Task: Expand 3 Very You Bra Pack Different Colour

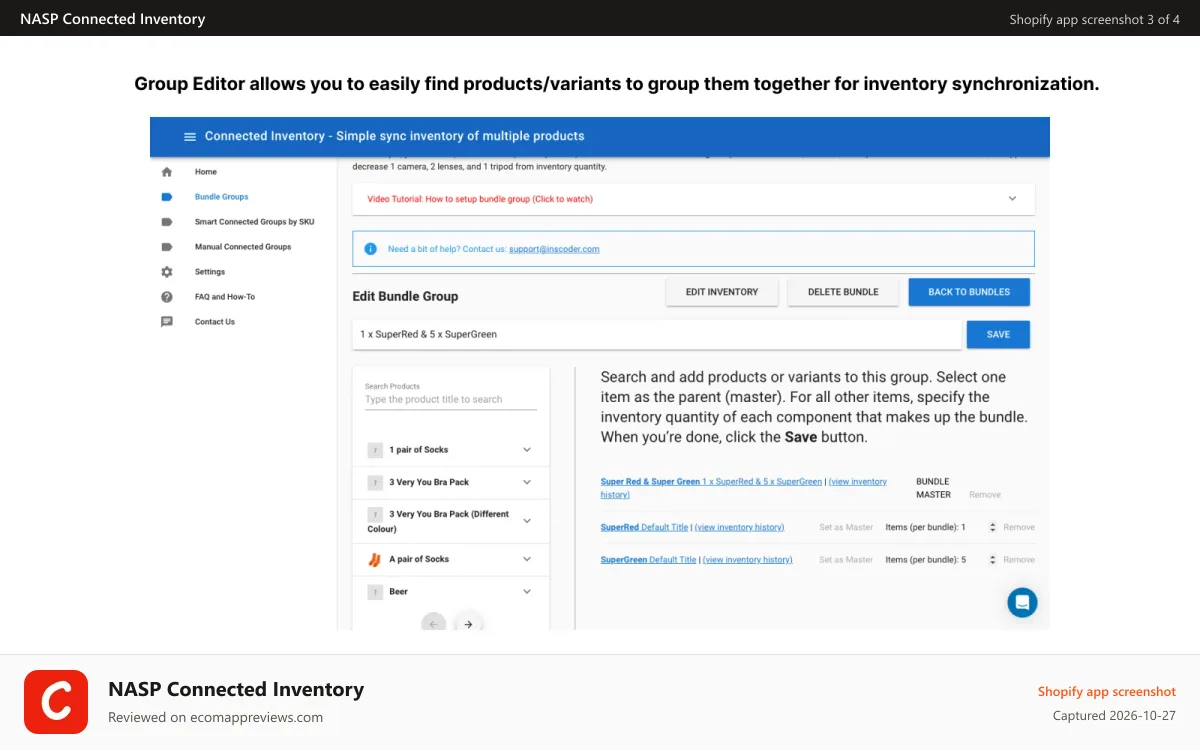Action: click(527, 521)
